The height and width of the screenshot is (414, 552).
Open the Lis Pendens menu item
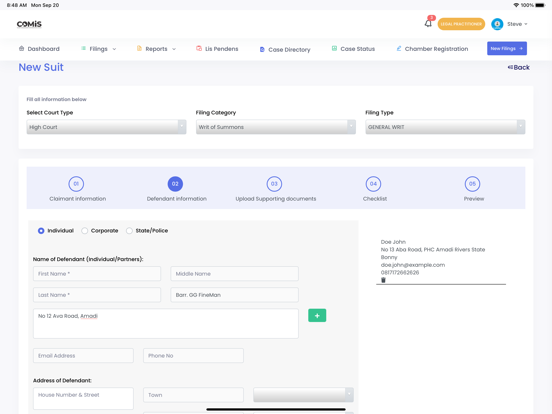pos(217,49)
